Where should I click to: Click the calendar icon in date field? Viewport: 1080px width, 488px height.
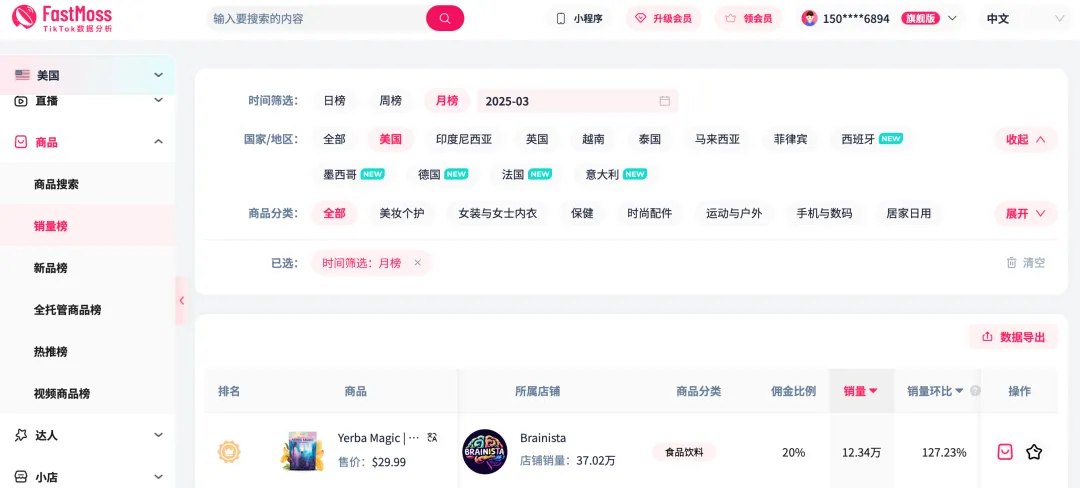[665, 101]
